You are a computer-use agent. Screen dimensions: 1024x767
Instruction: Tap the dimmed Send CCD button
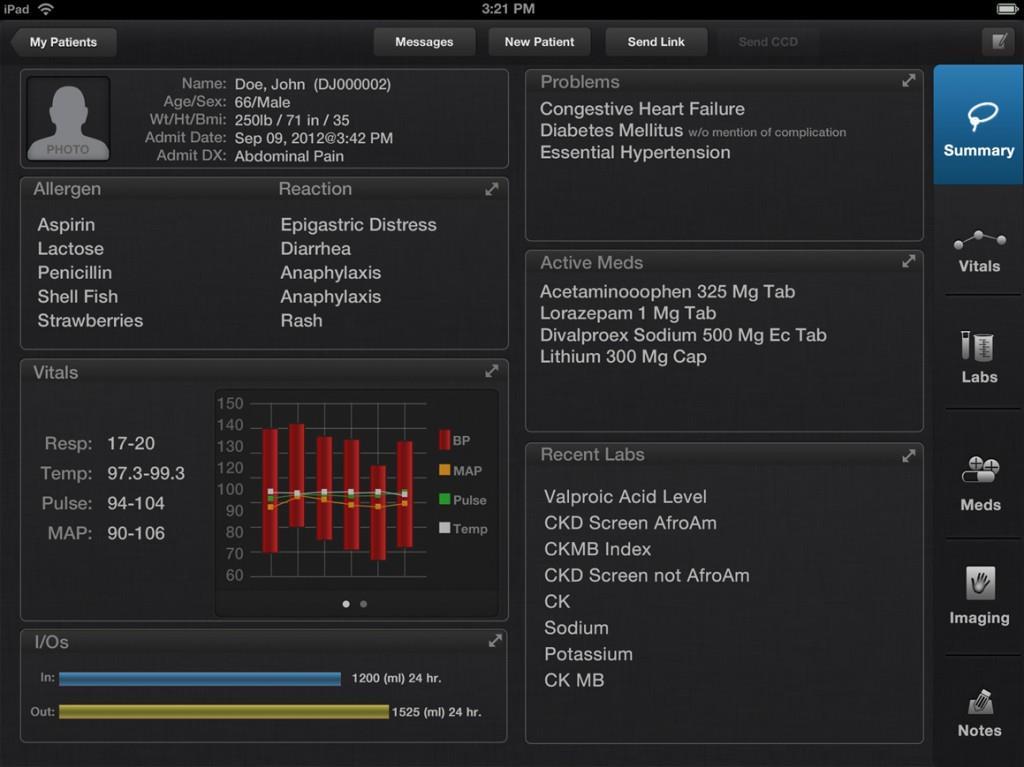pyautogui.click(x=768, y=42)
